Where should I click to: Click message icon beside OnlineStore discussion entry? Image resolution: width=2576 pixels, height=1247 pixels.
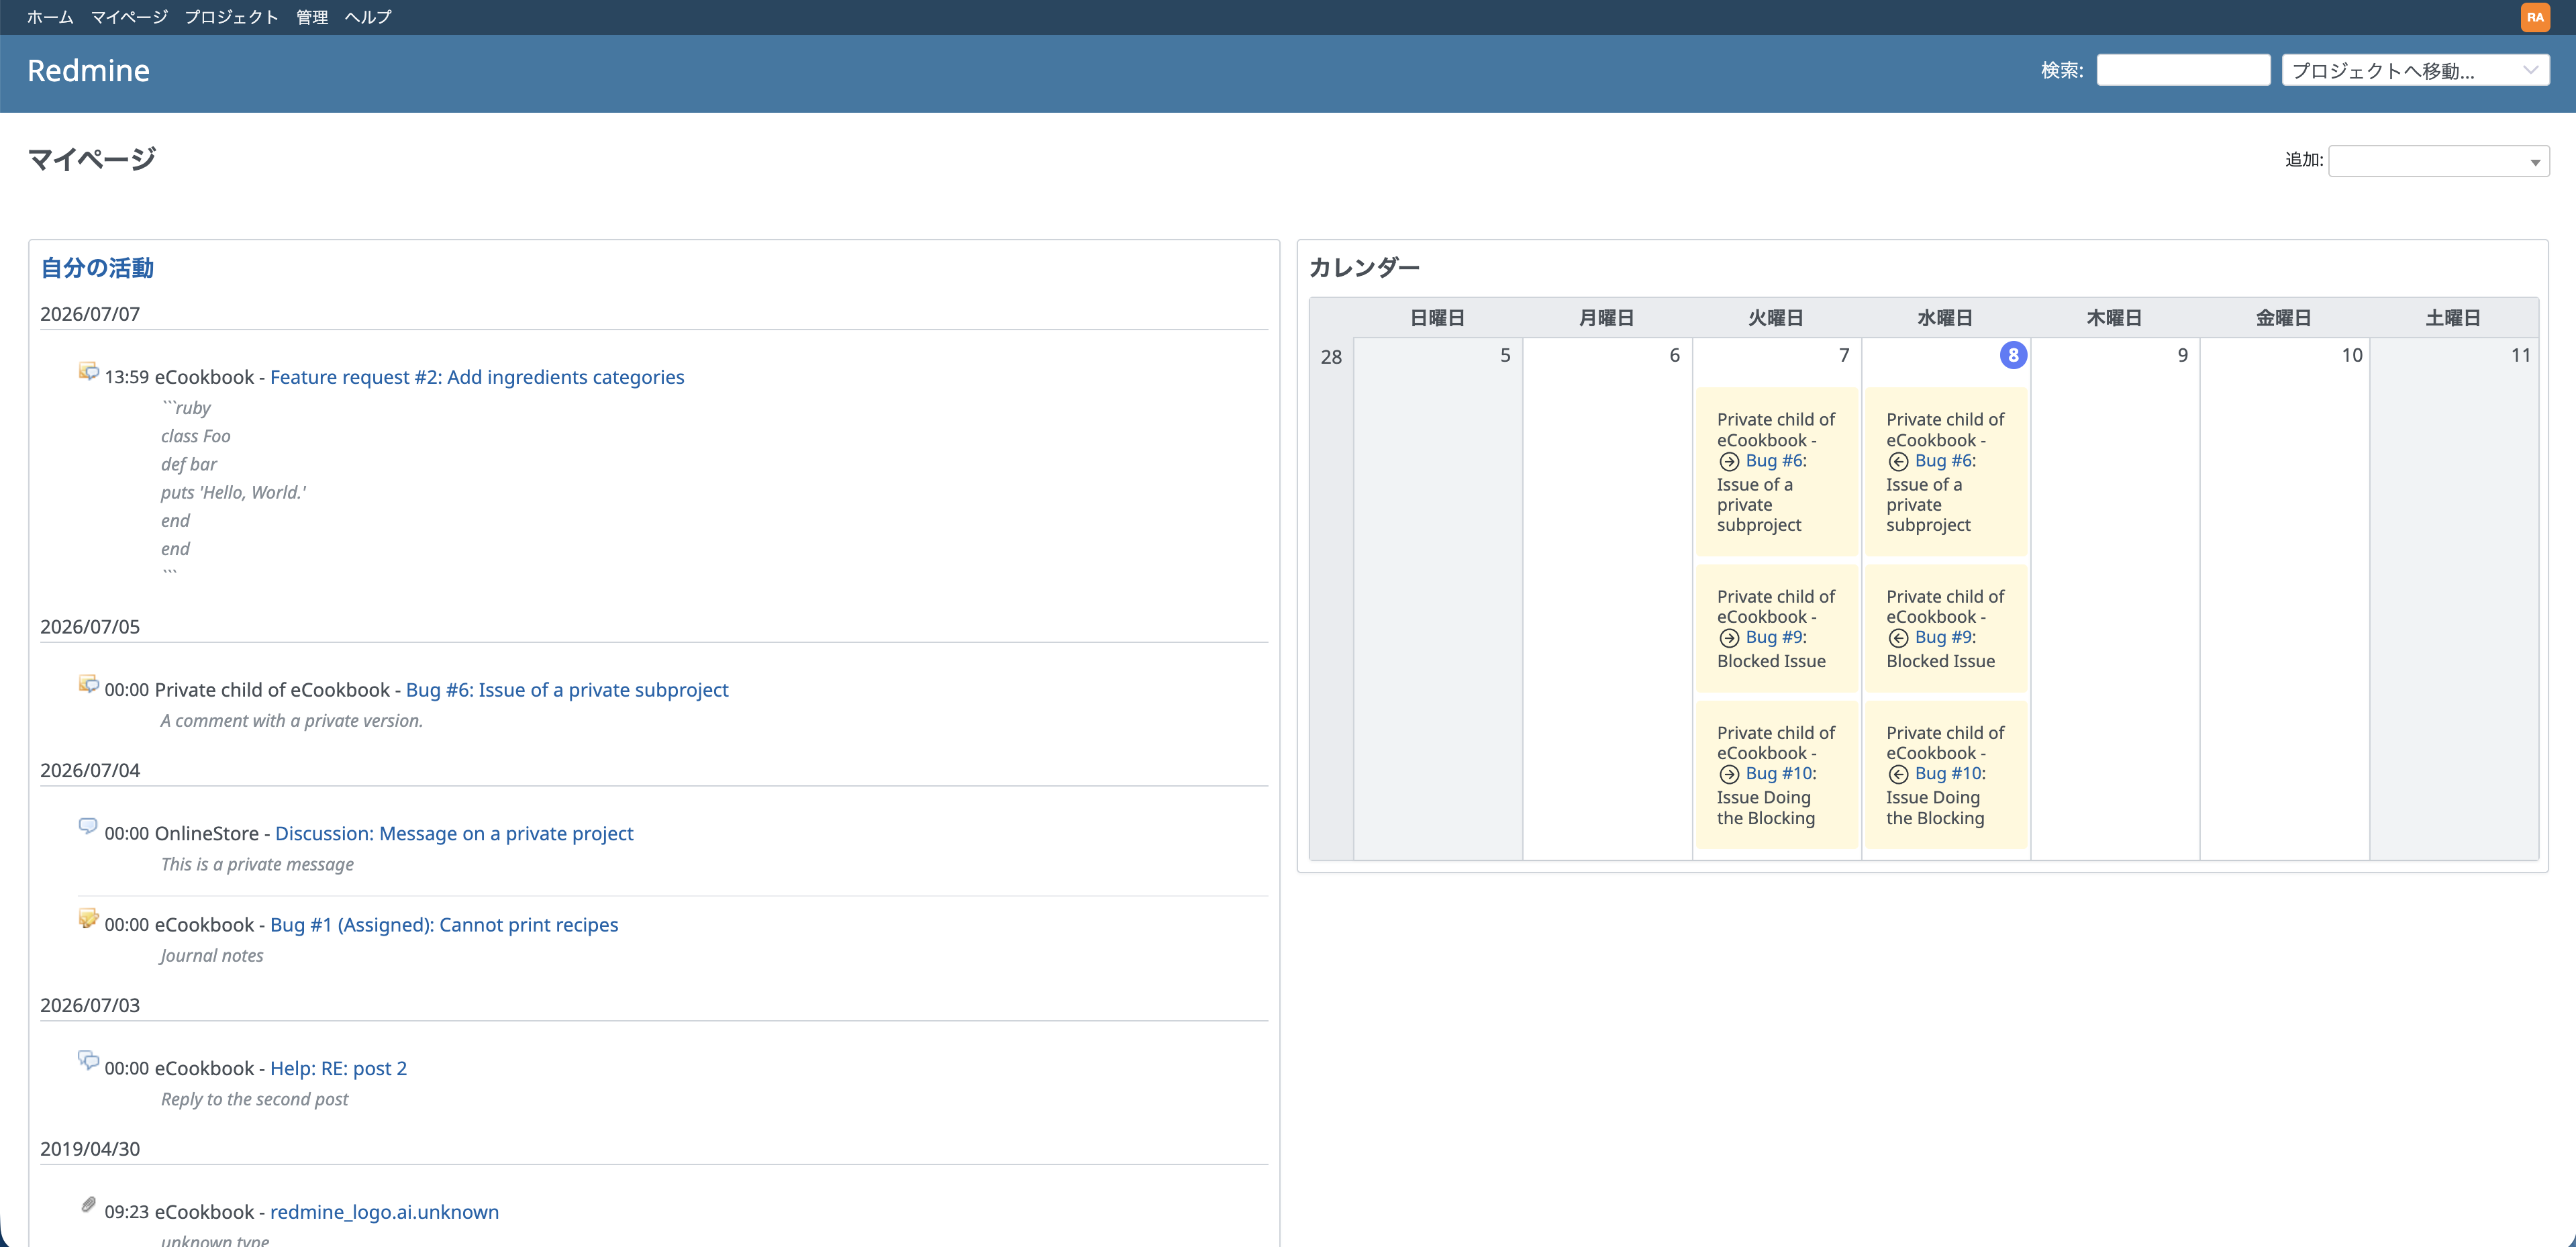(89, 826)
